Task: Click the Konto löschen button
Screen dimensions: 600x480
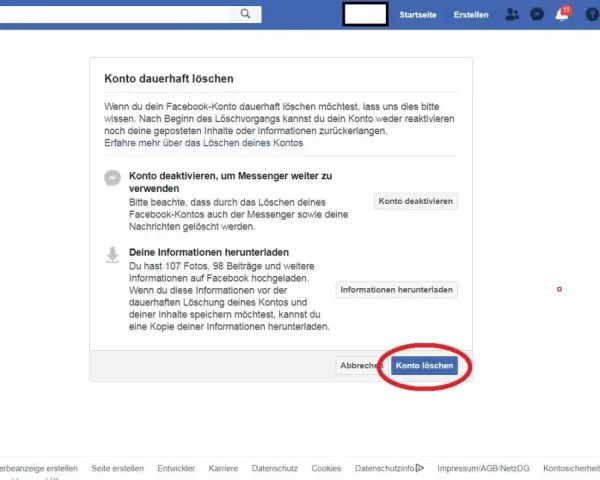Action: point(424,366)
